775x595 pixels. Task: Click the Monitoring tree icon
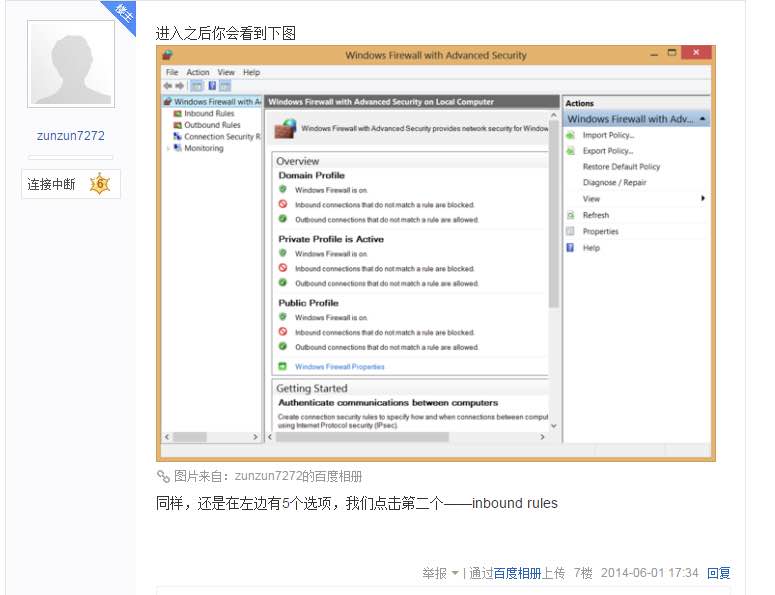coord(177,148)
